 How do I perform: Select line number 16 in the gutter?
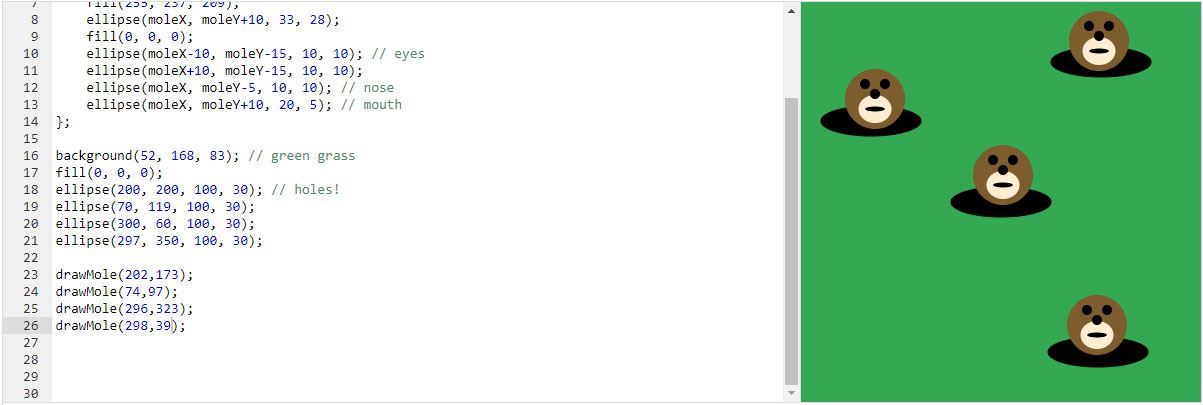click(30, 155)
